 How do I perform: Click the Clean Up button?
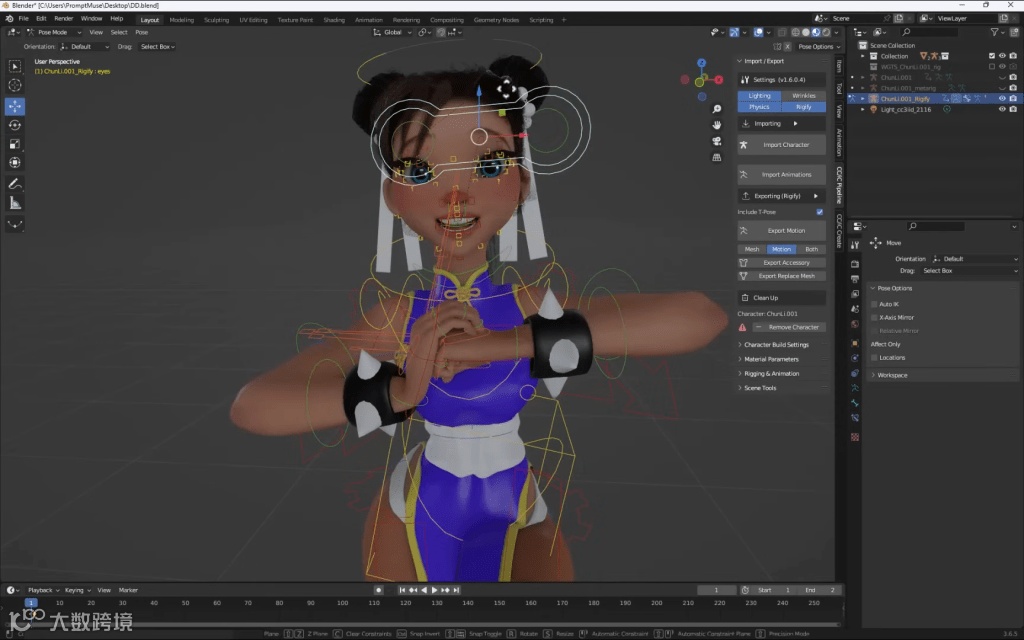(x=781, y=298)
